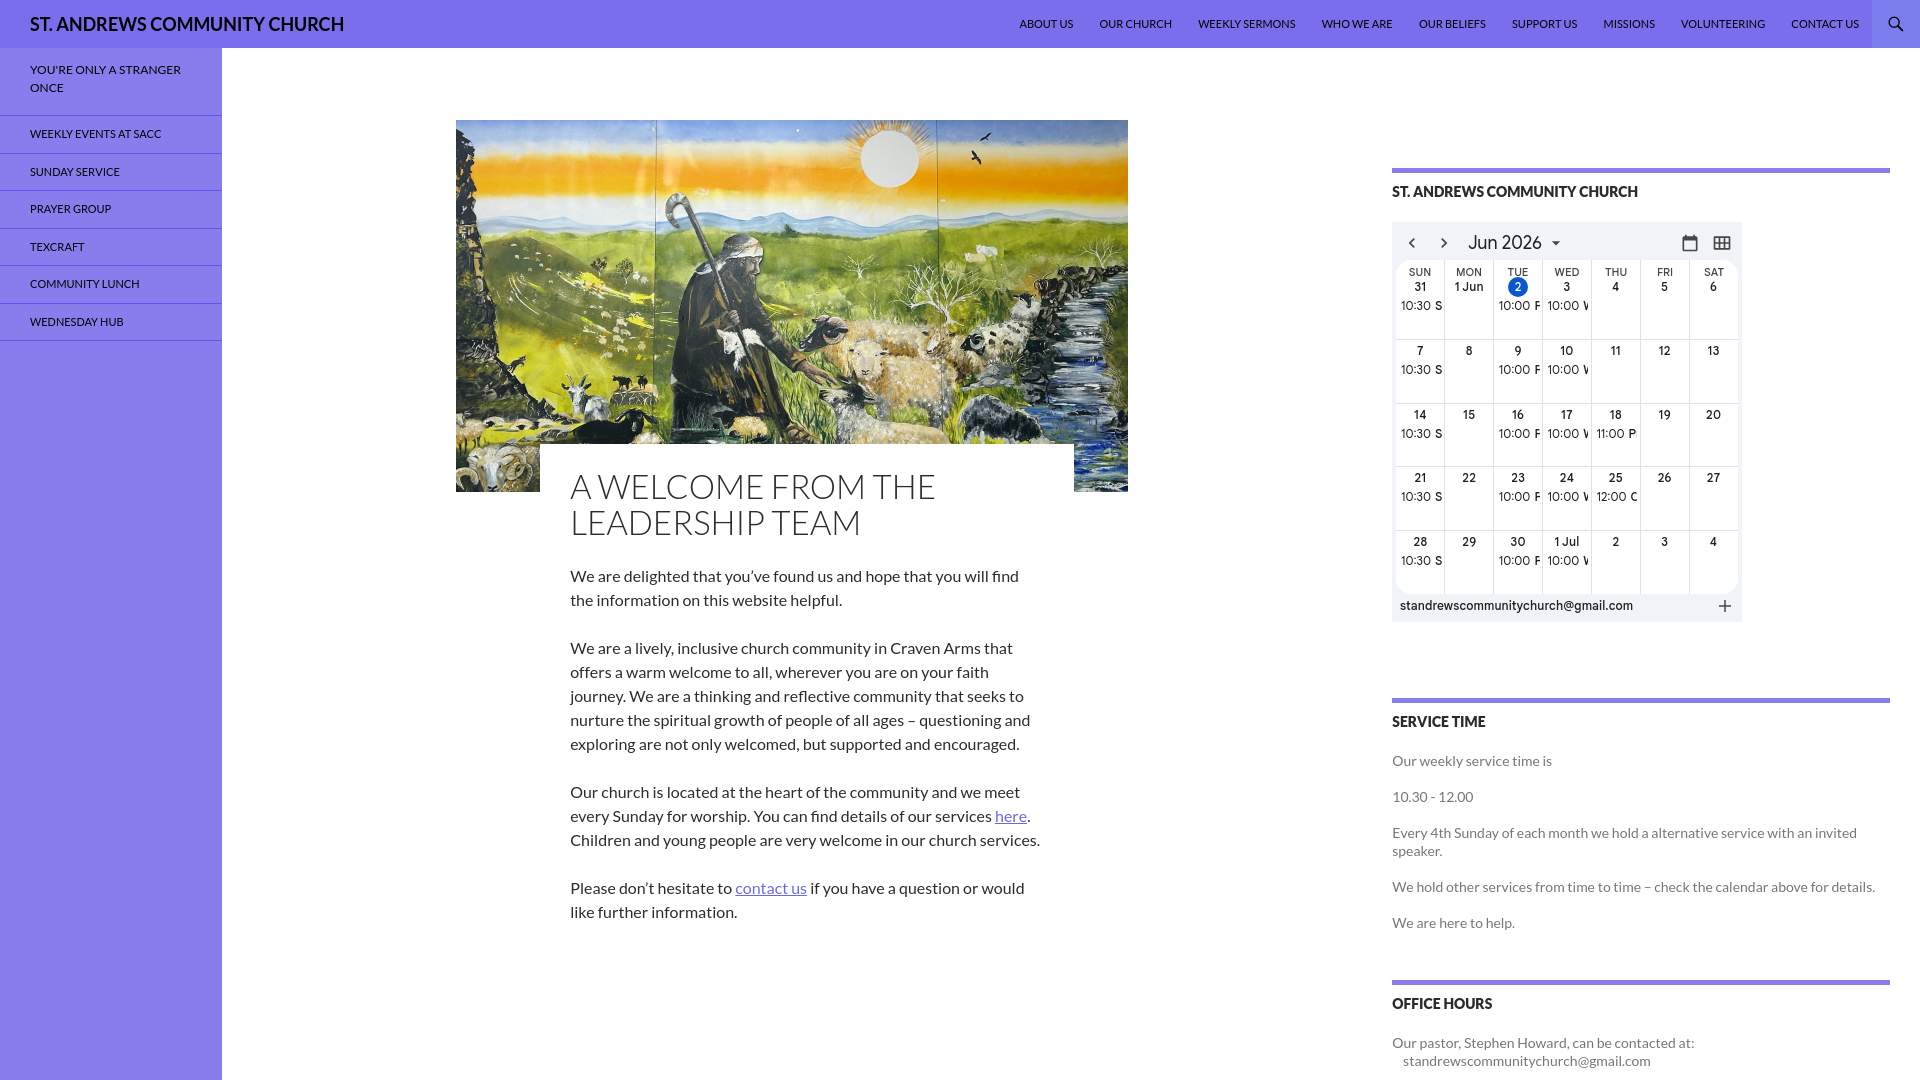The width and height of the screenshot is (1920, 1080).
Task: Open the Contact Us menu item
Action: (1824, 24)
